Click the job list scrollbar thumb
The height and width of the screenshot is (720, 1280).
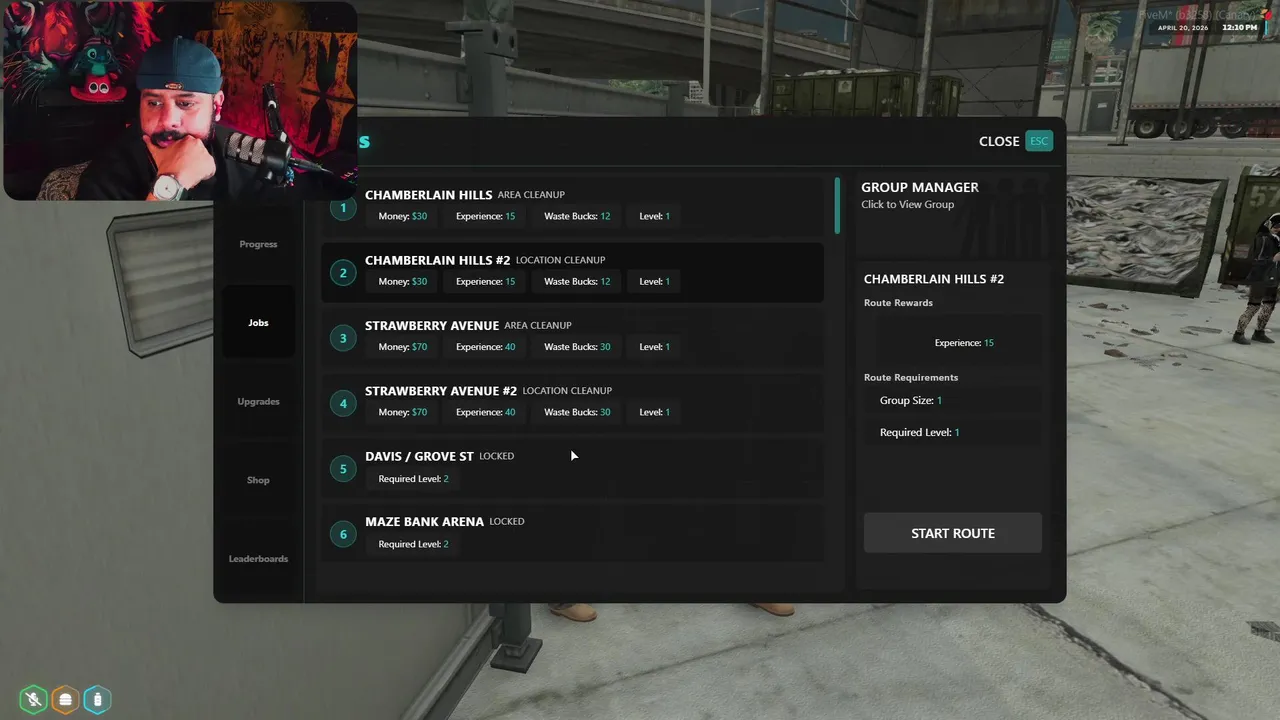coord(837,205)
